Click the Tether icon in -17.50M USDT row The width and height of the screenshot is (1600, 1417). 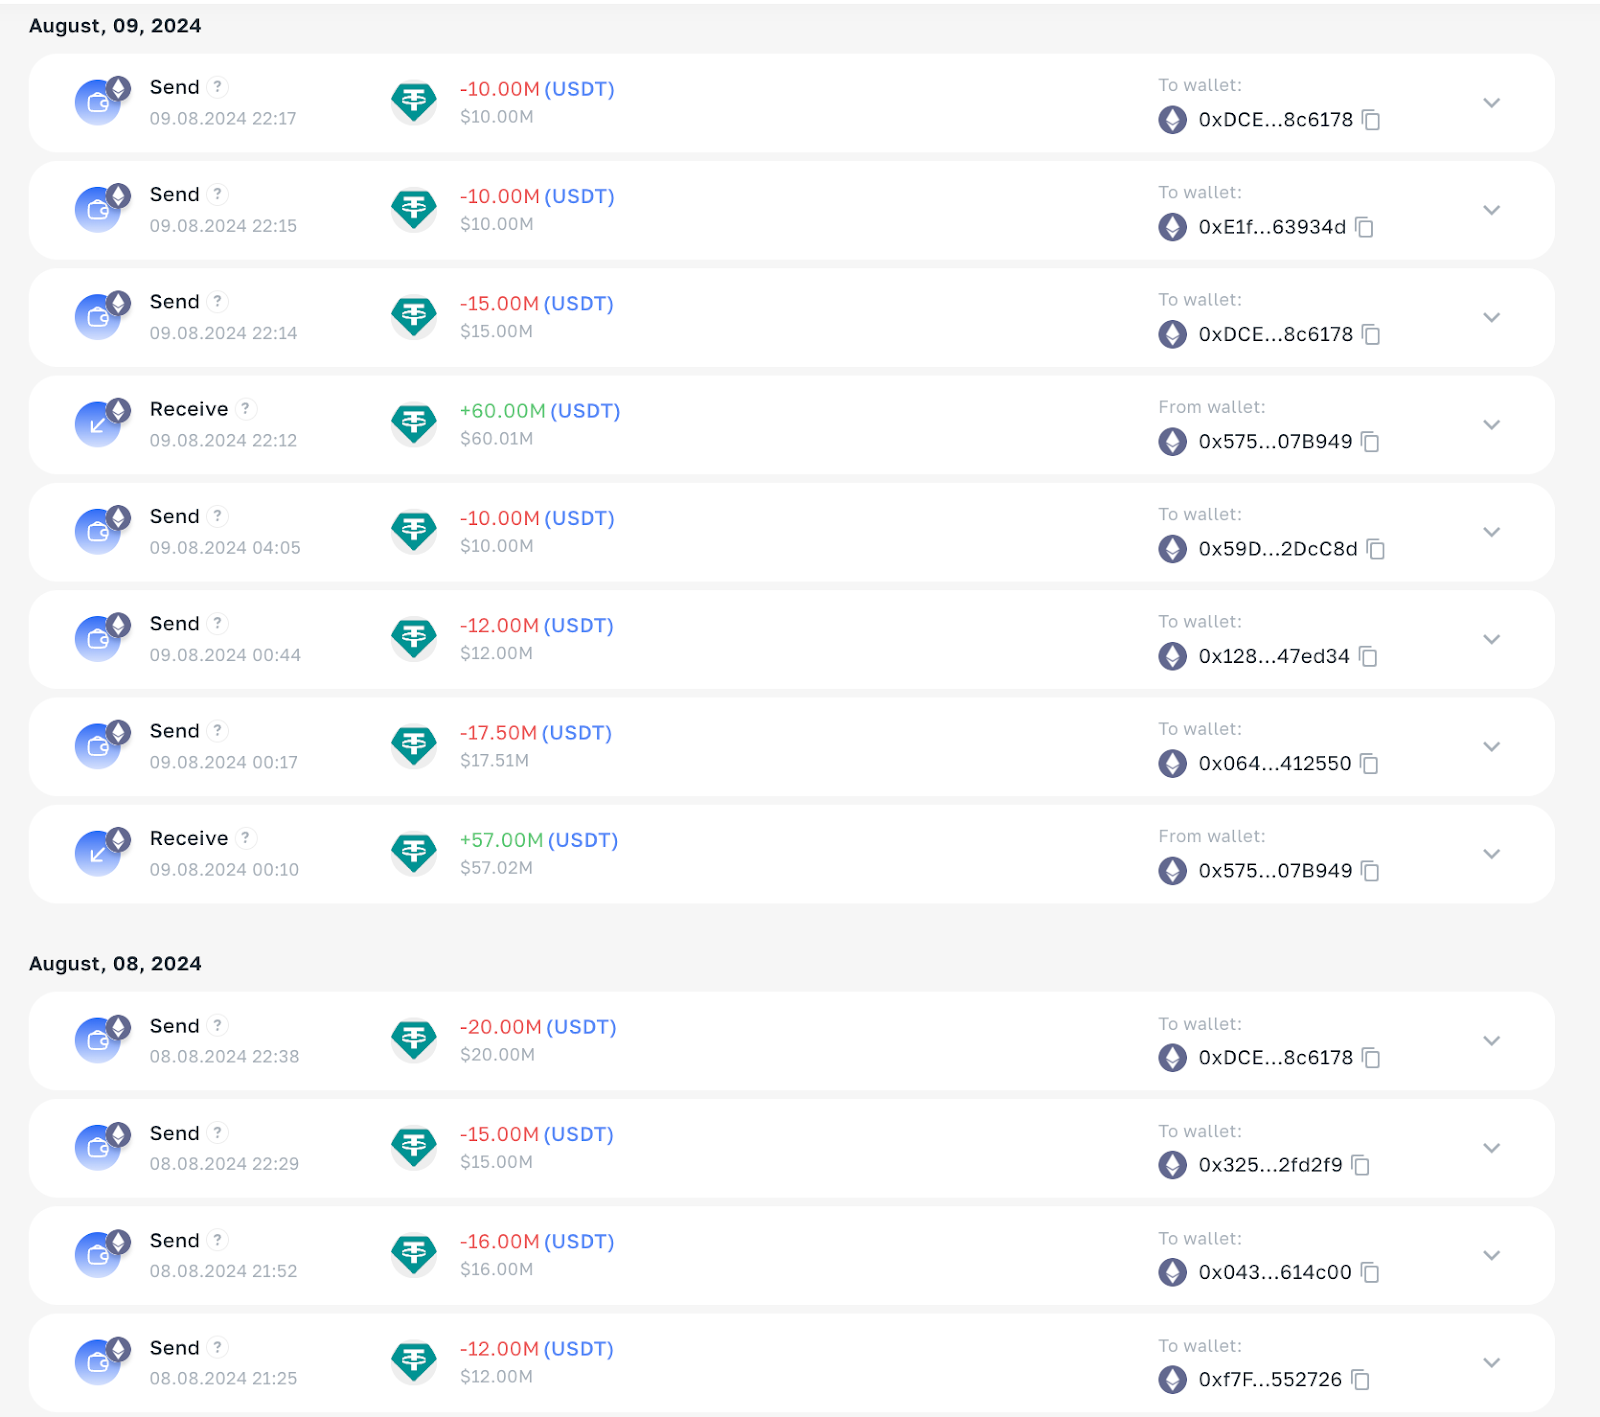pyautogui.click(x=414, y=746)
